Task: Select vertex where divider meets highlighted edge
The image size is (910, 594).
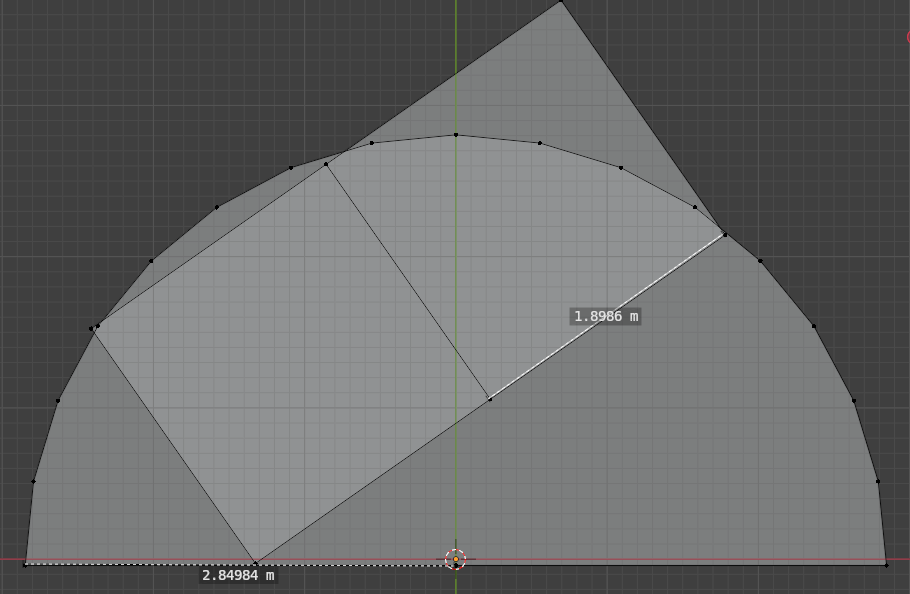Action: tap(490, 399)
